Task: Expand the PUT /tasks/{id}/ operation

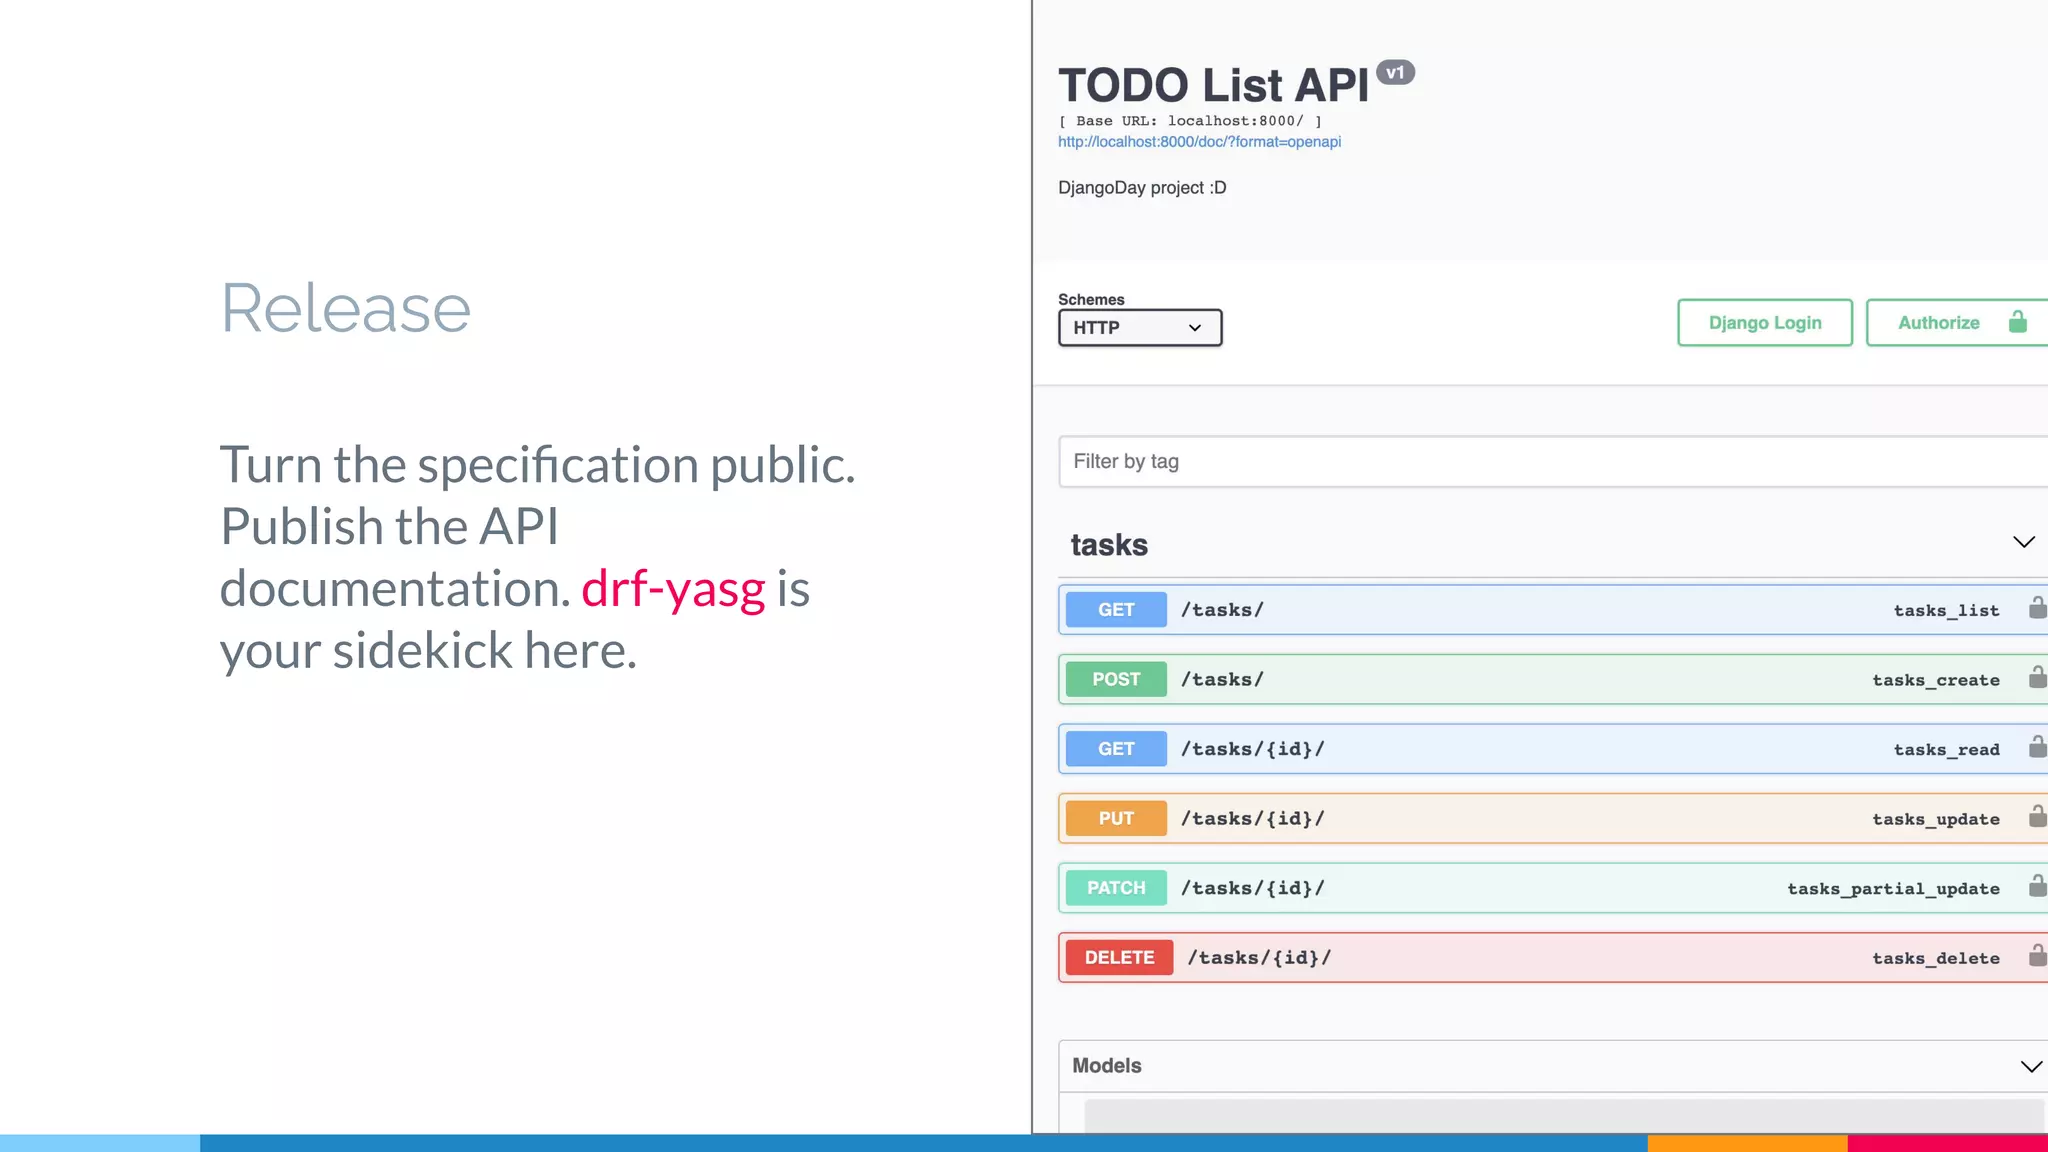Action: point(1553,818)
